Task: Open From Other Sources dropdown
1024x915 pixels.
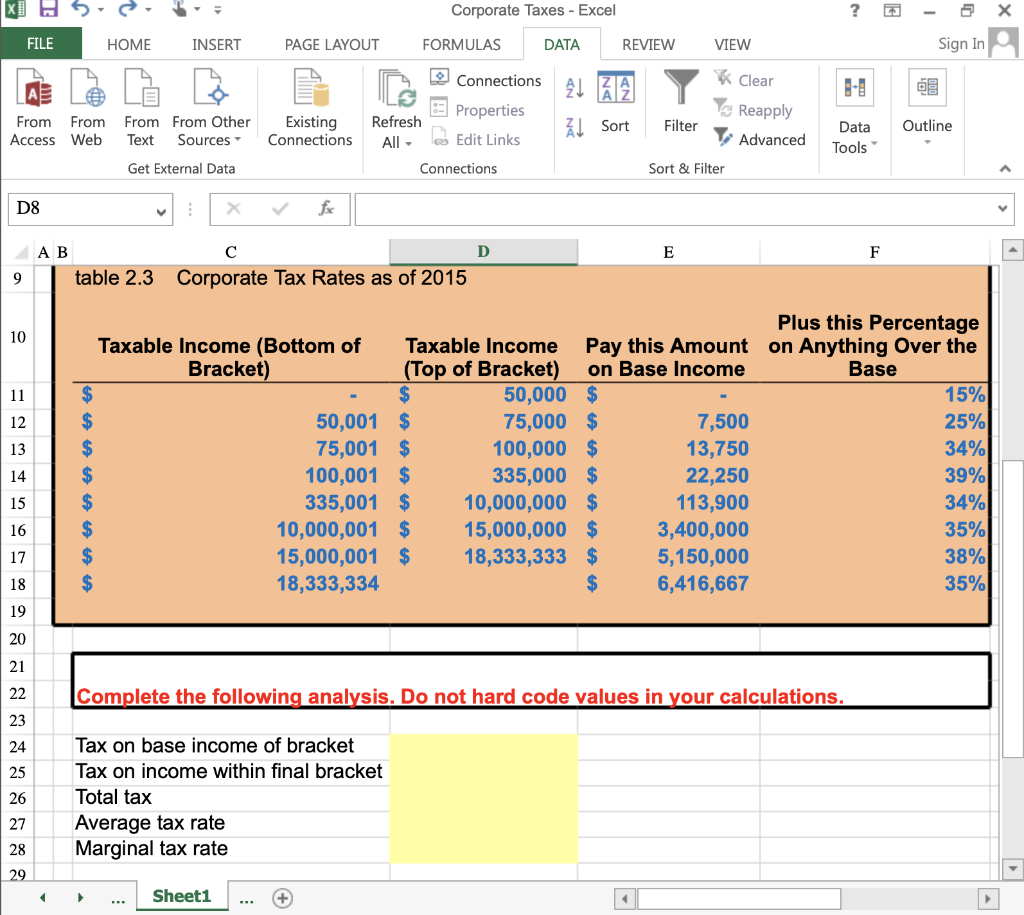Action: [211, 108]
